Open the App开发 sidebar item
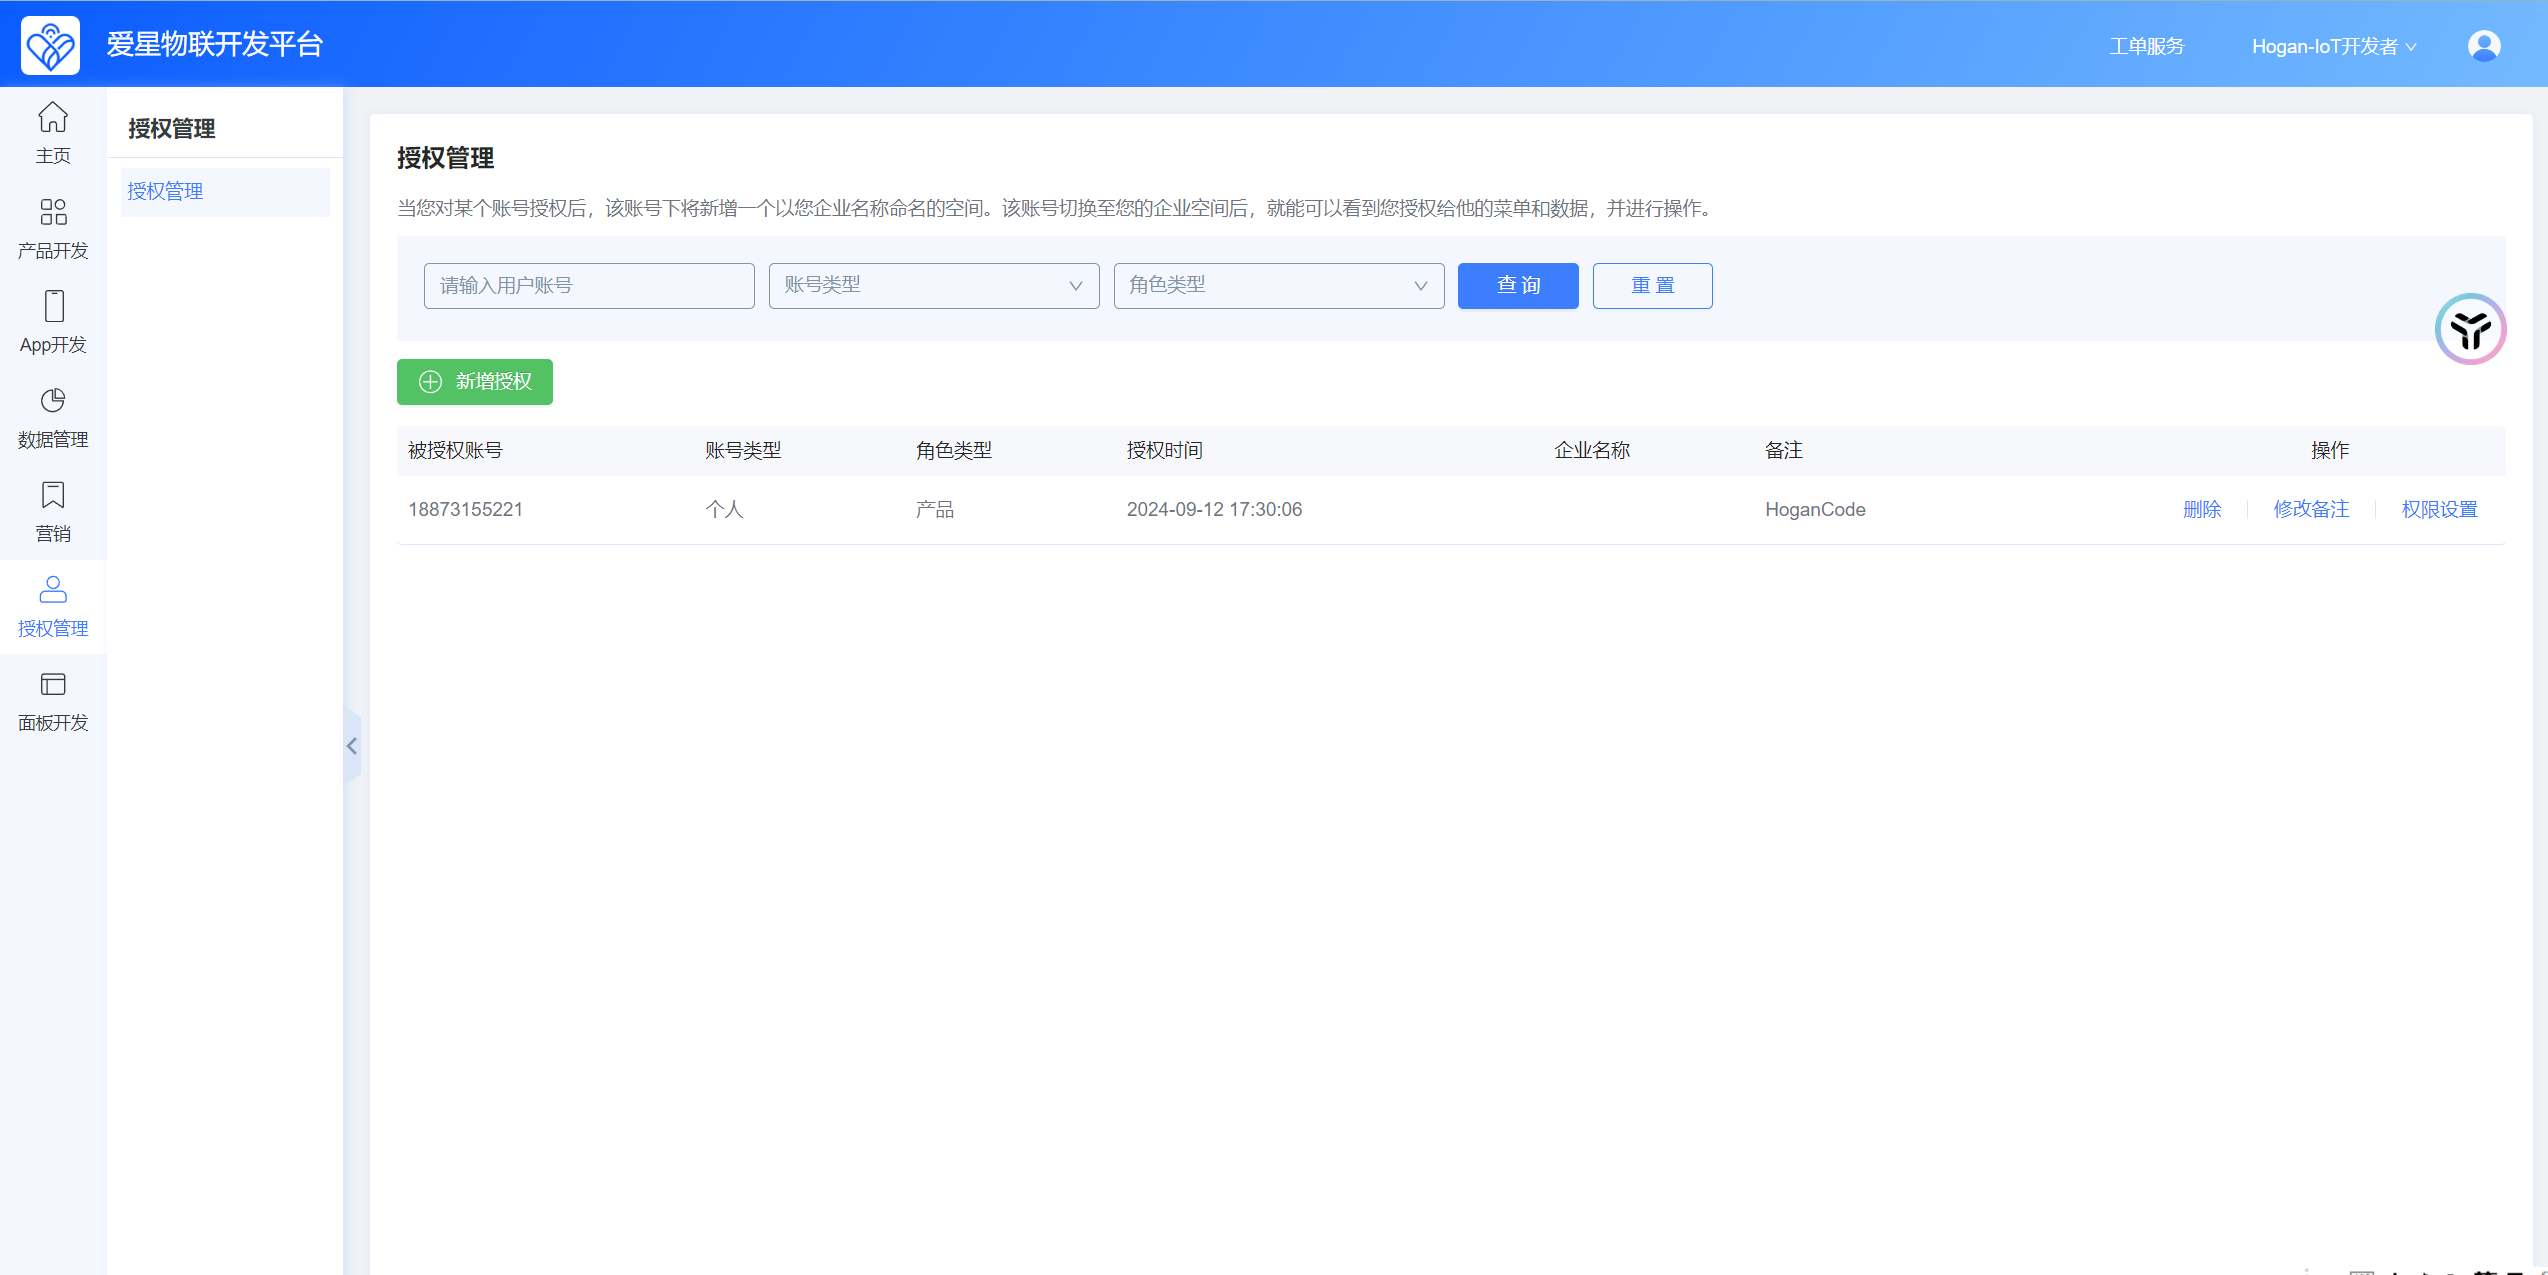Image resolution: width=2548 pixels, height=1275 pixels. pos(53,323)
